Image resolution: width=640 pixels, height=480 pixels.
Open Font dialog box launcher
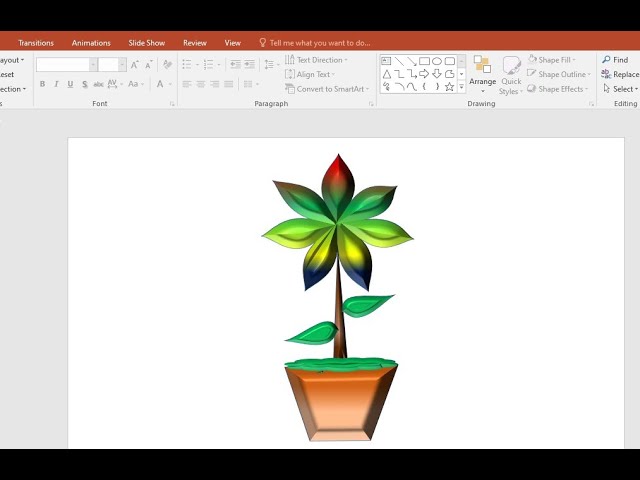click(x=172, y=104)
